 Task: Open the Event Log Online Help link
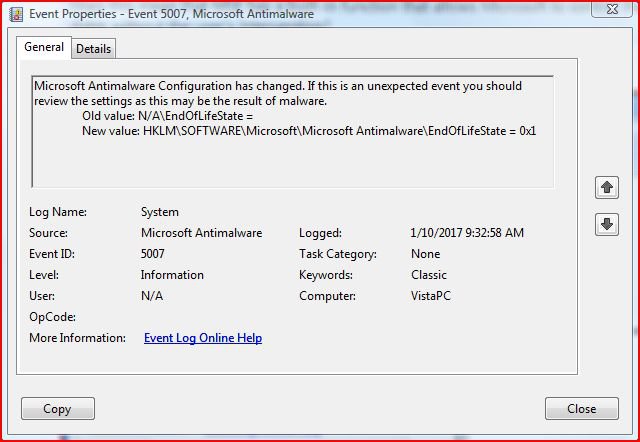[x=203, y=338]
